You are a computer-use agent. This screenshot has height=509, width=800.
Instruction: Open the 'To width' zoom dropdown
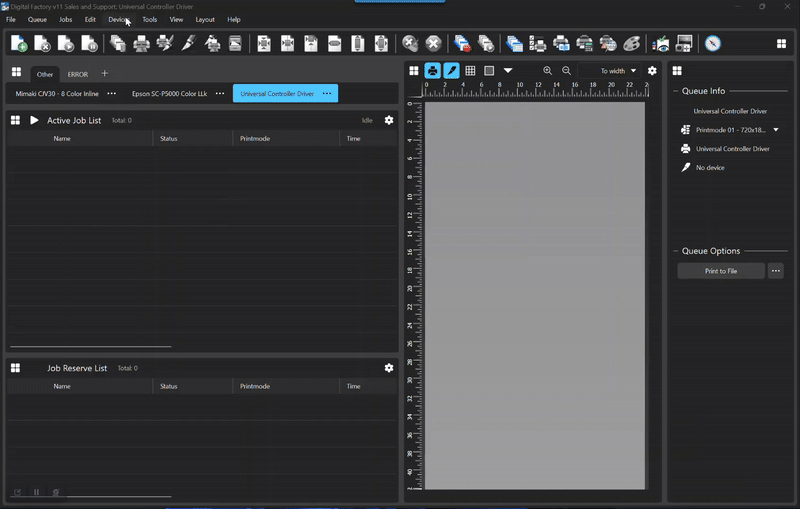(618, 71)
